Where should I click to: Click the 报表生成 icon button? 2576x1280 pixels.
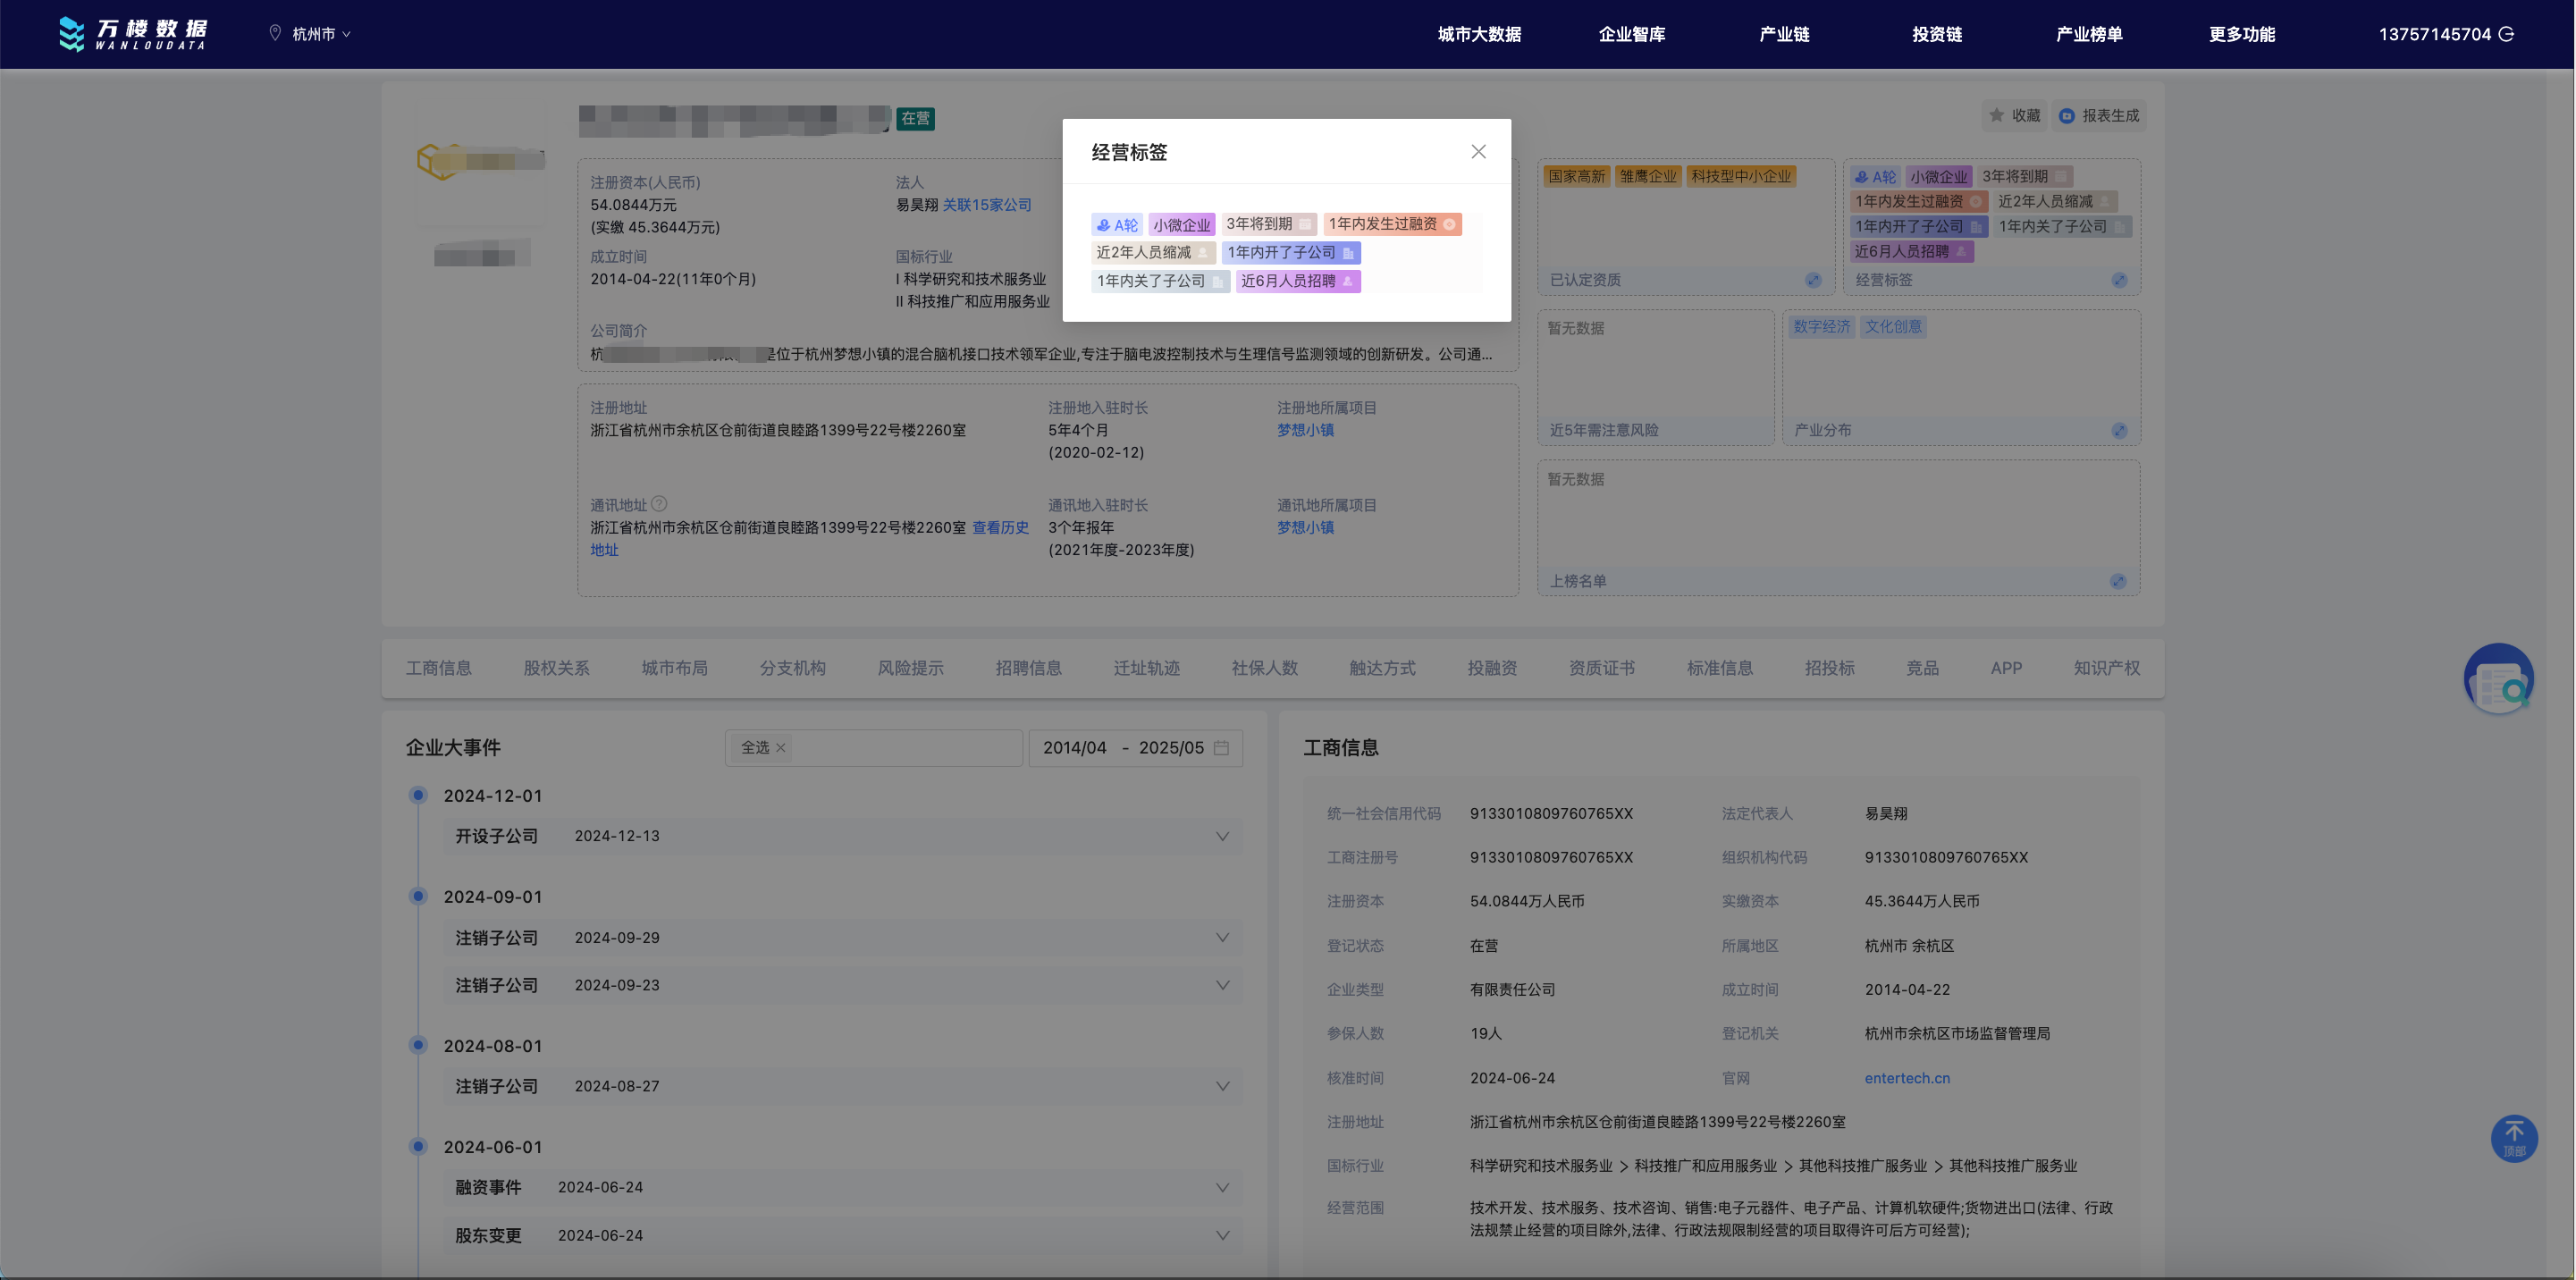pos(2067,116)
